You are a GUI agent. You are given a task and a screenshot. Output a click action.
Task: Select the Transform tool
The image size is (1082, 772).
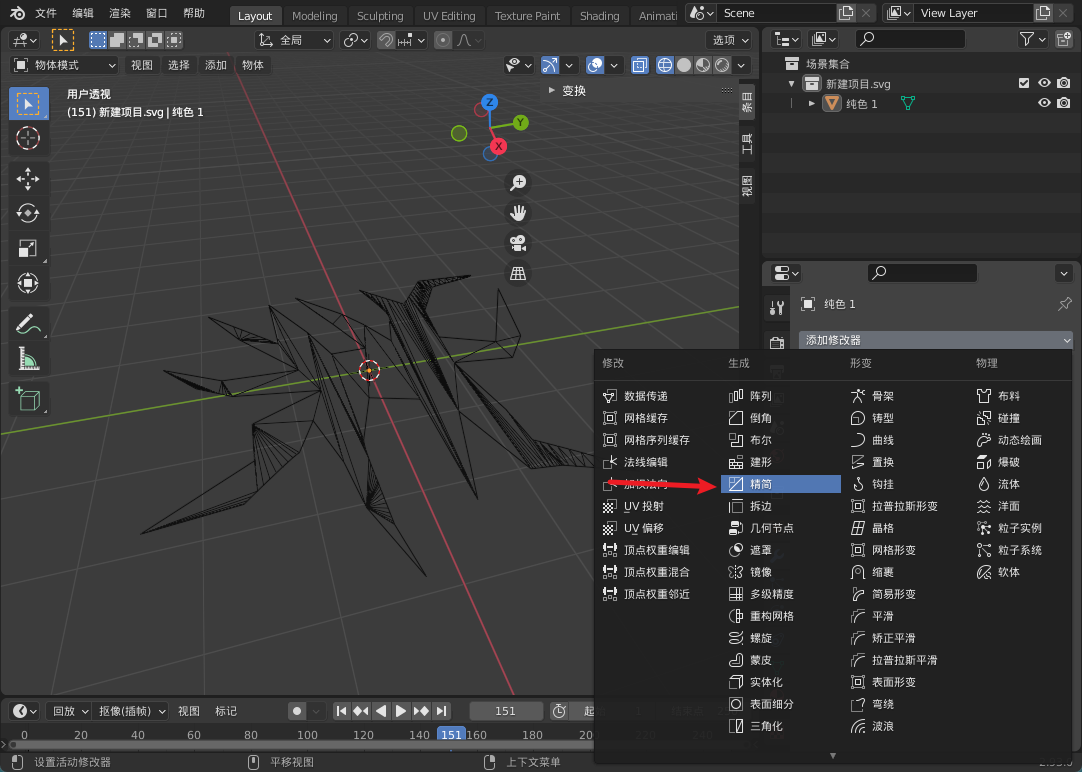pos(28,283)
